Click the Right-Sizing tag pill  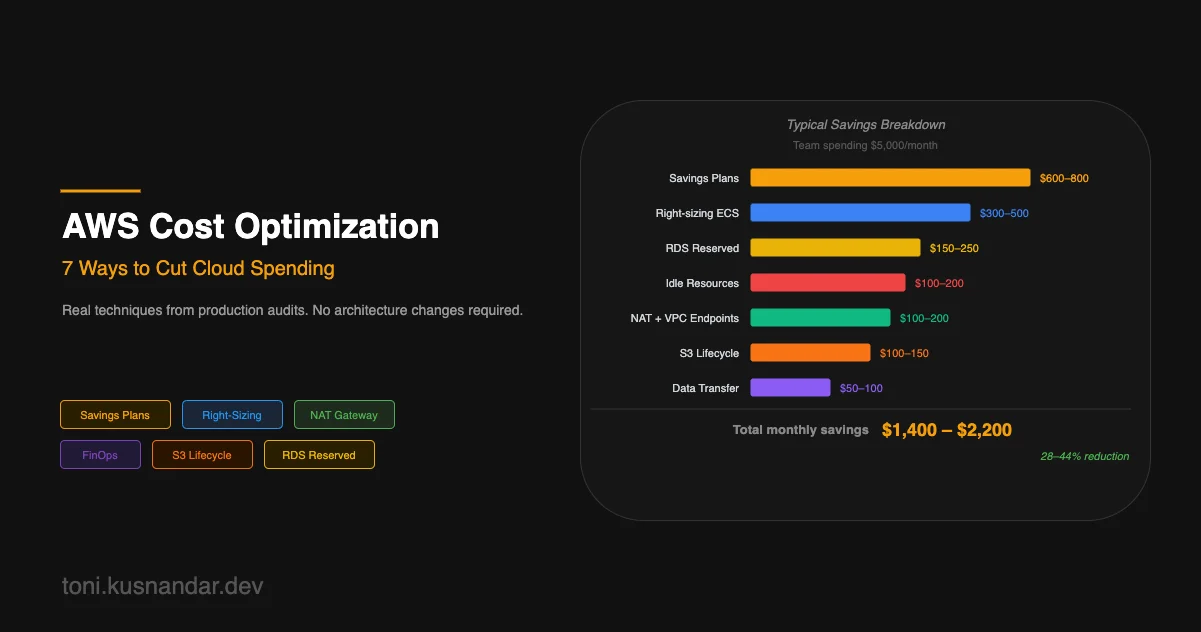pyautogui.click(x=232, y=415)
